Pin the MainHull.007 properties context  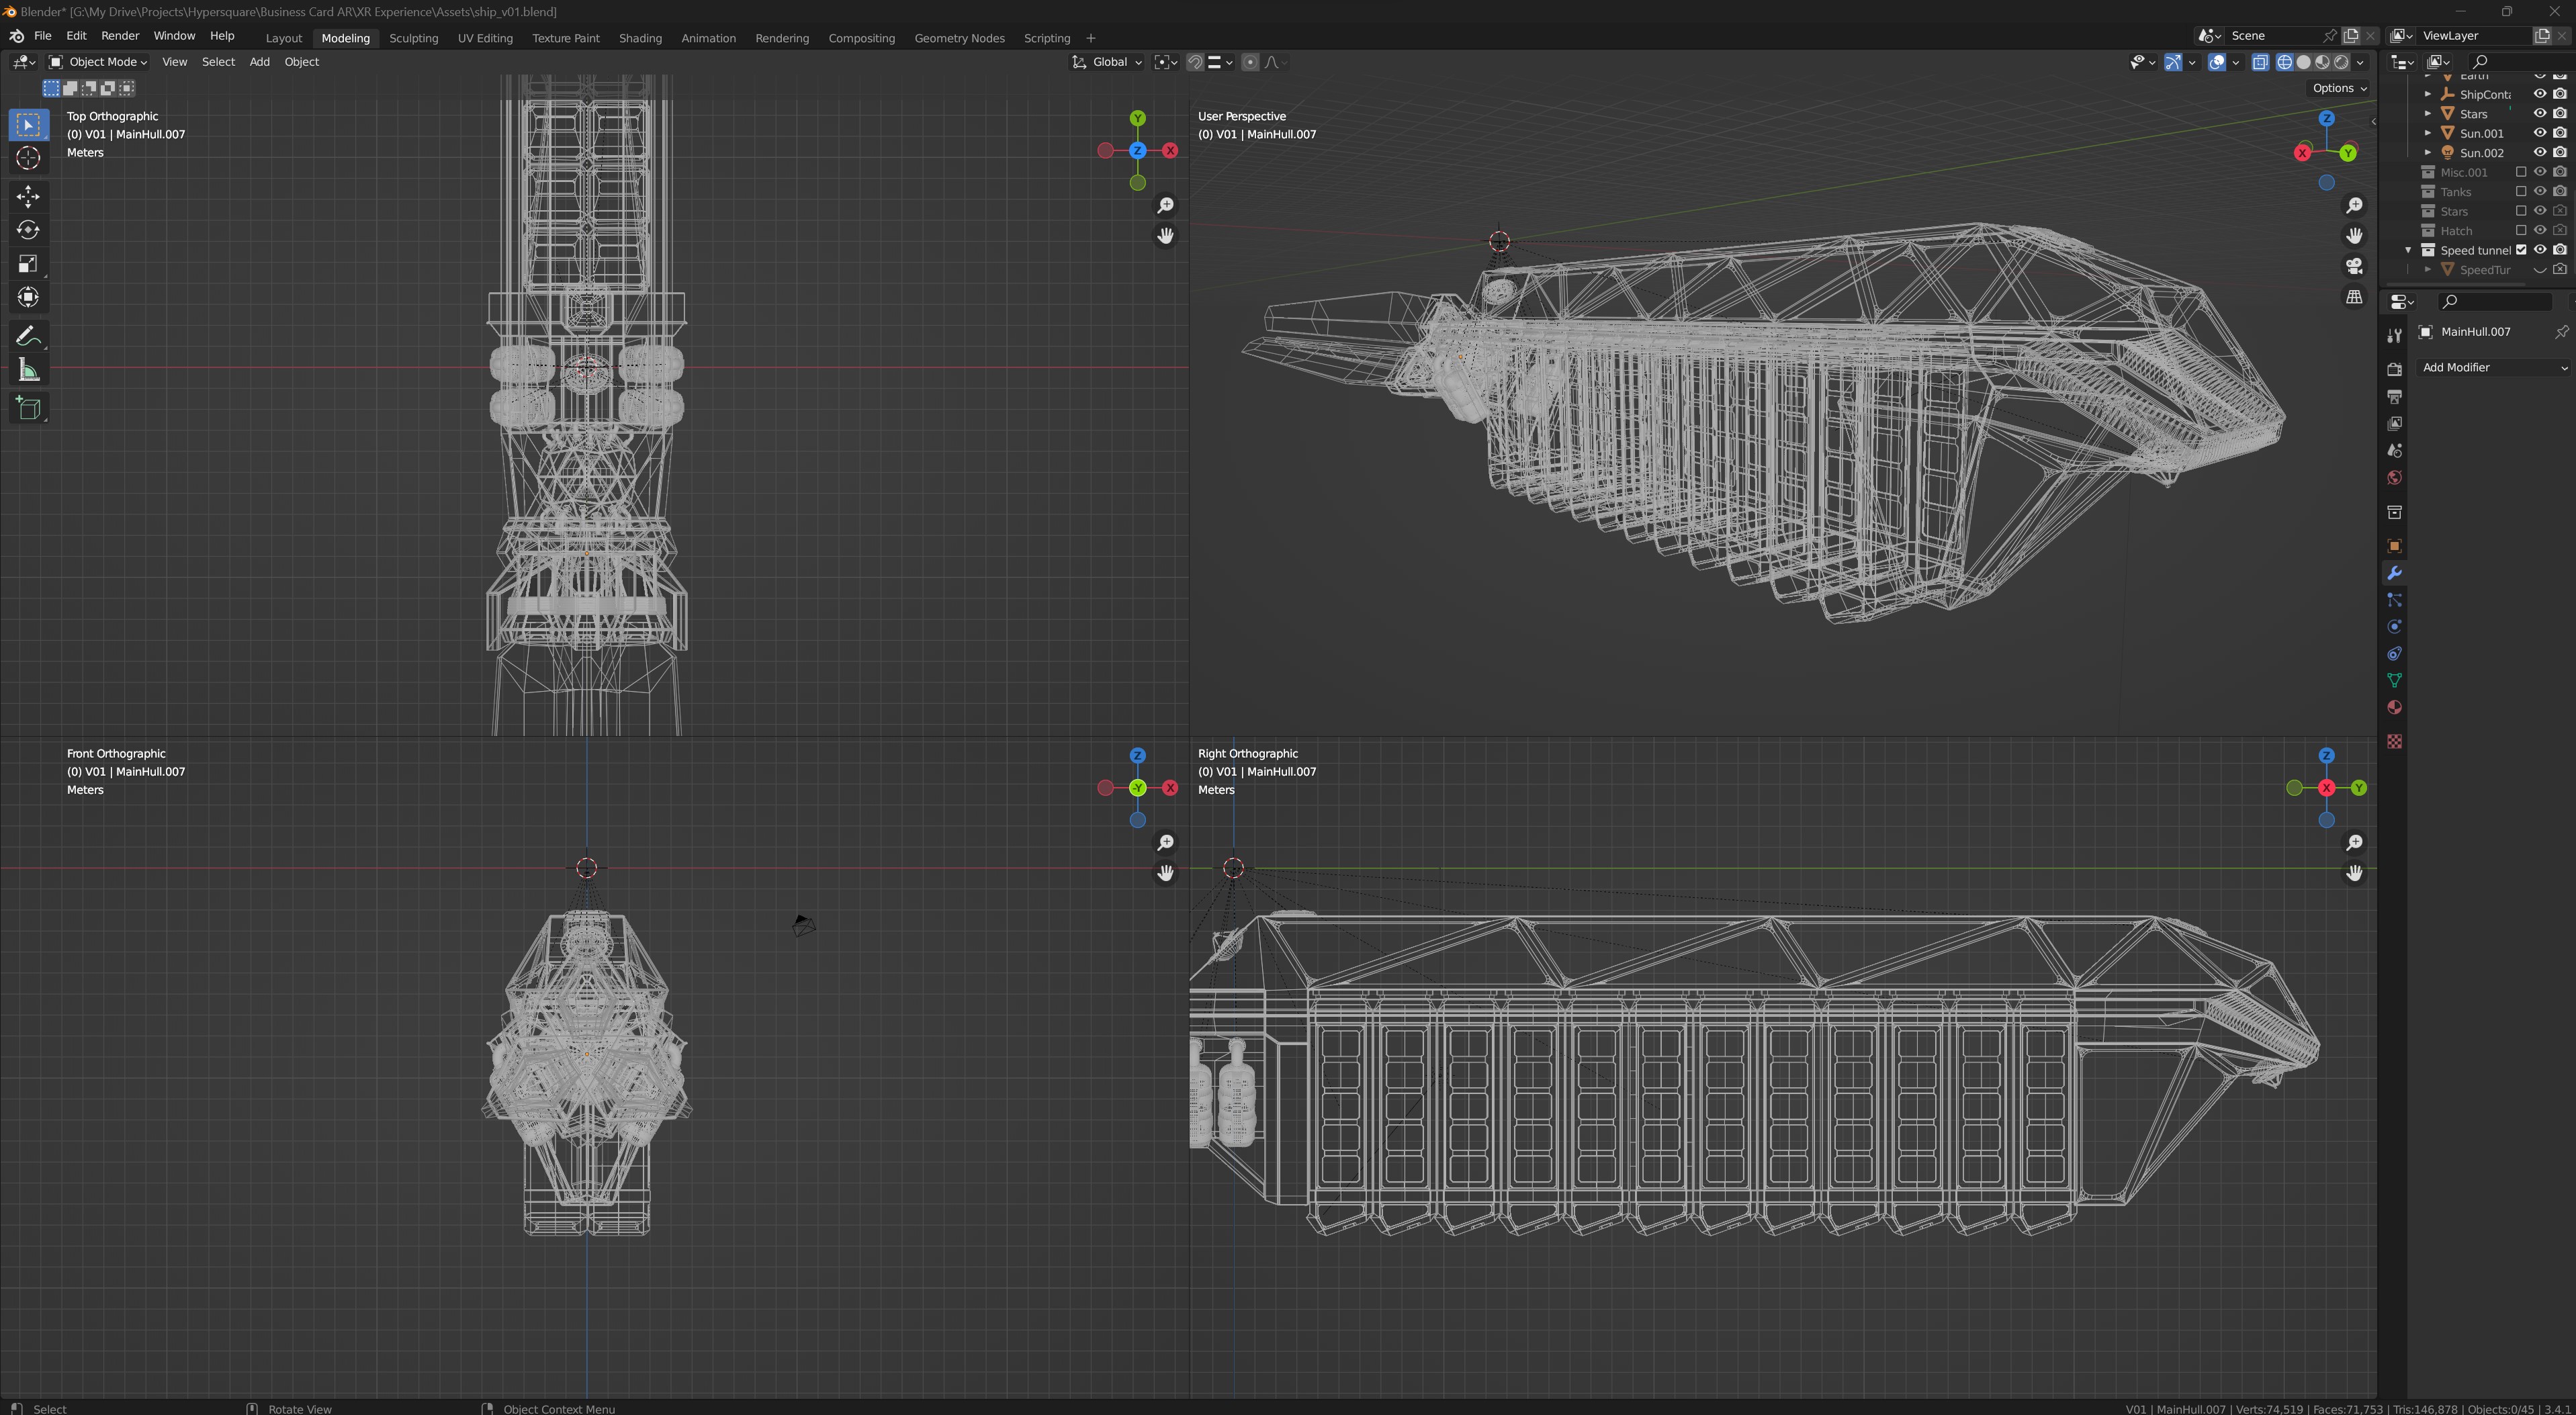pyautogui.click(x=2561, y=332)
